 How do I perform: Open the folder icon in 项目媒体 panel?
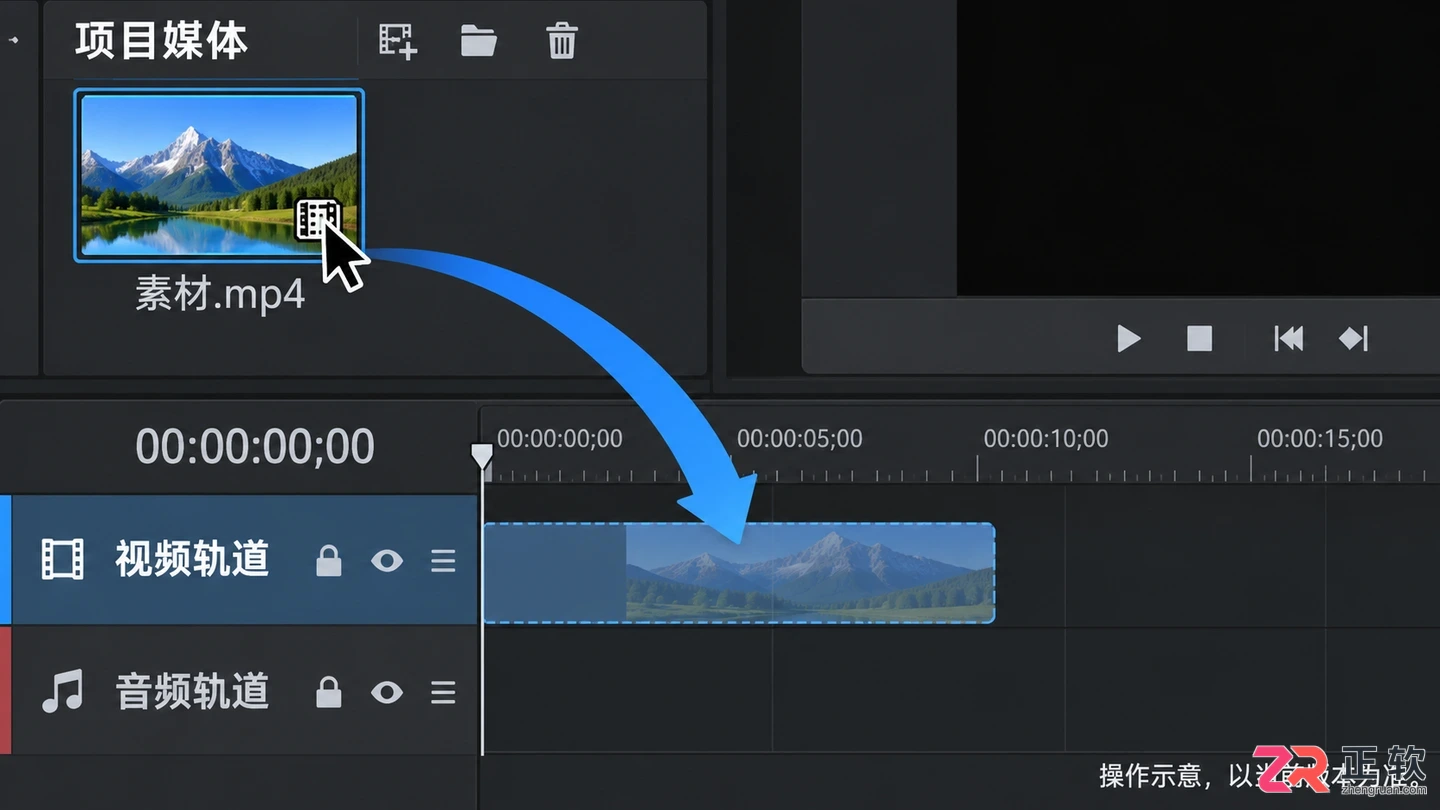pyautogui.click(x=478, y=41)
